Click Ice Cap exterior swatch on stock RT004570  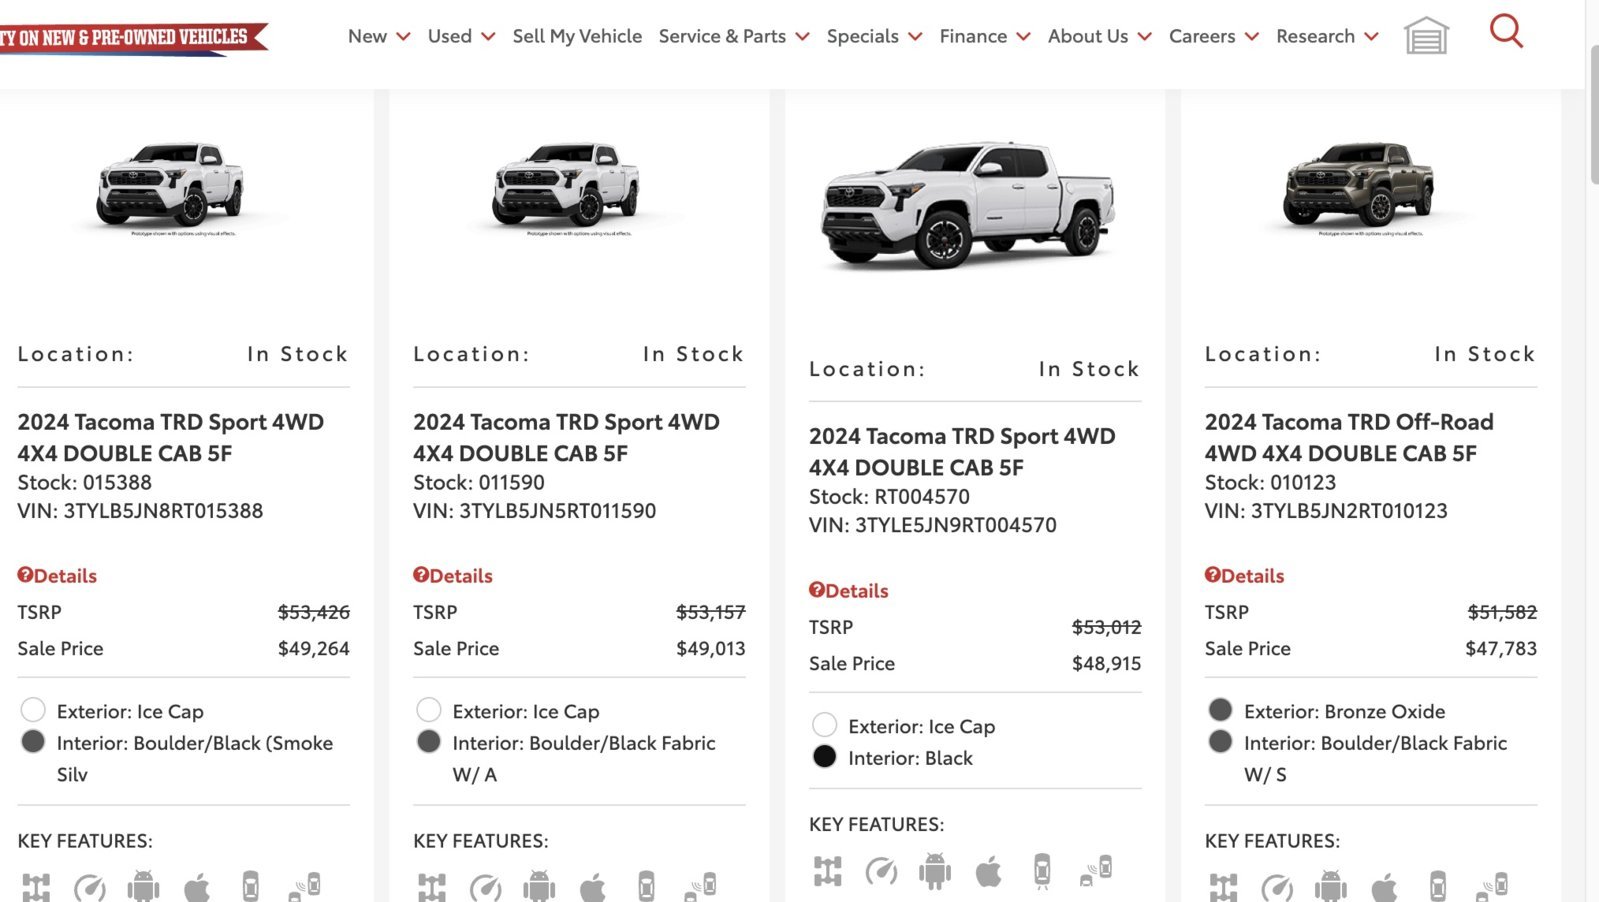click(x=825, y=725)
